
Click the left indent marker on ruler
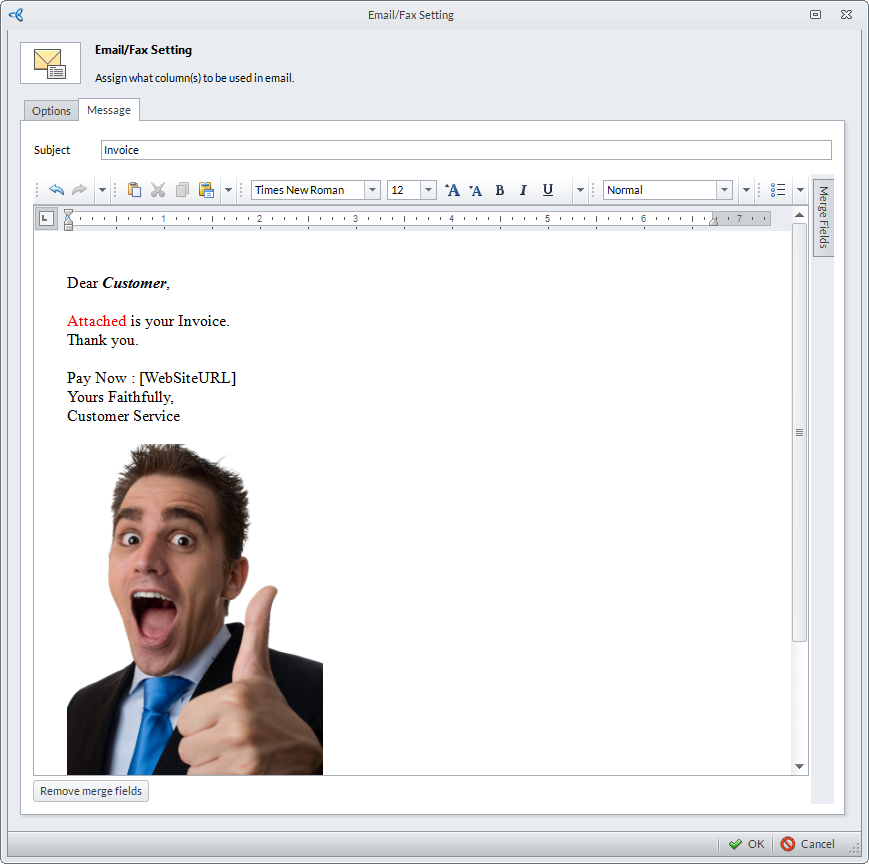pos(68,225)
